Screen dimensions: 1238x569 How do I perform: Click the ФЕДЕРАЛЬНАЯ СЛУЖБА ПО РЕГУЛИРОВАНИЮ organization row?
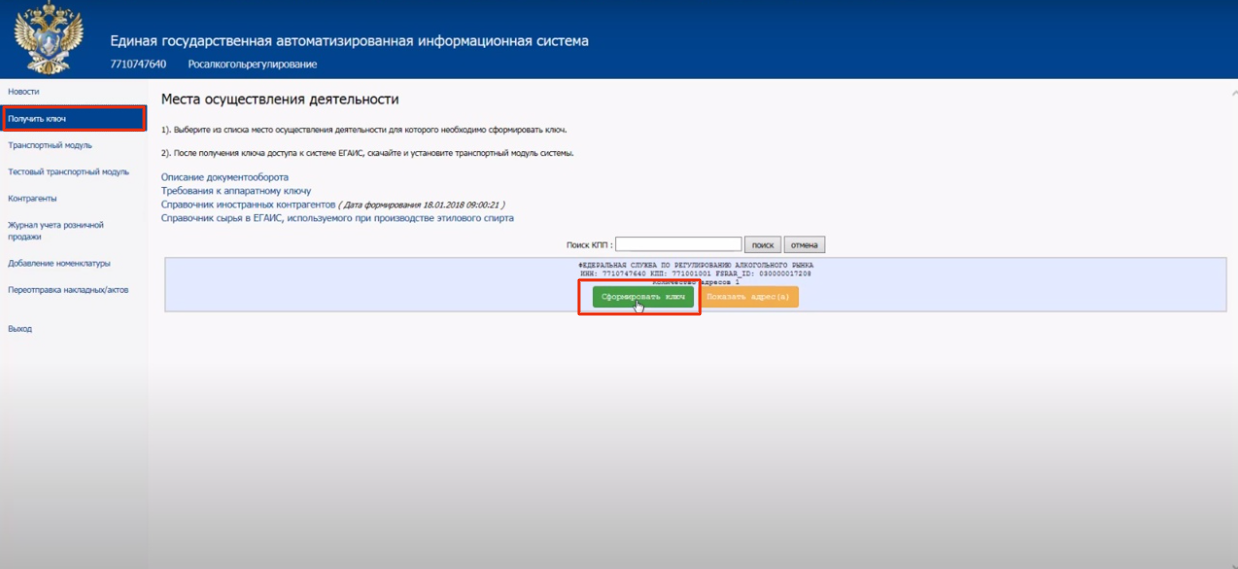[x=696, y=285]
